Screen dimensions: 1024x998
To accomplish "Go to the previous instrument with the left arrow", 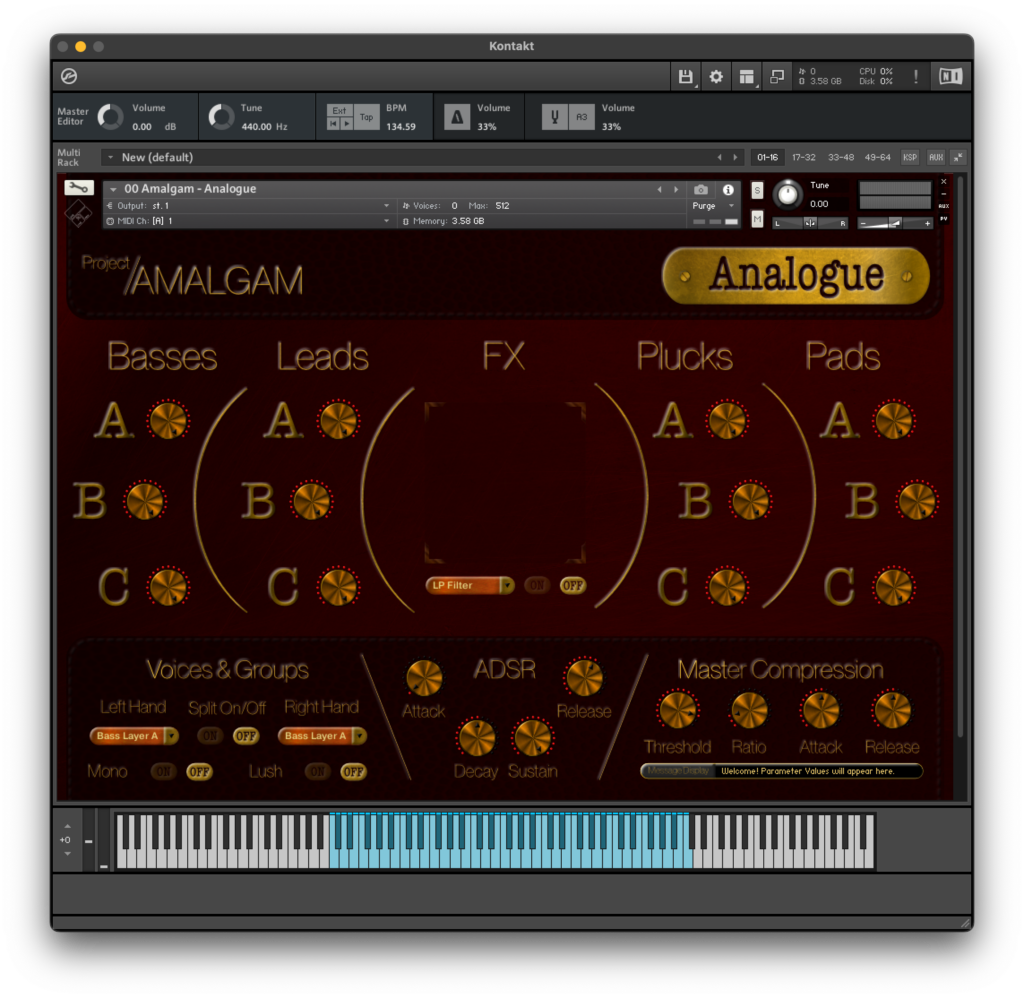I will point(660,189).
